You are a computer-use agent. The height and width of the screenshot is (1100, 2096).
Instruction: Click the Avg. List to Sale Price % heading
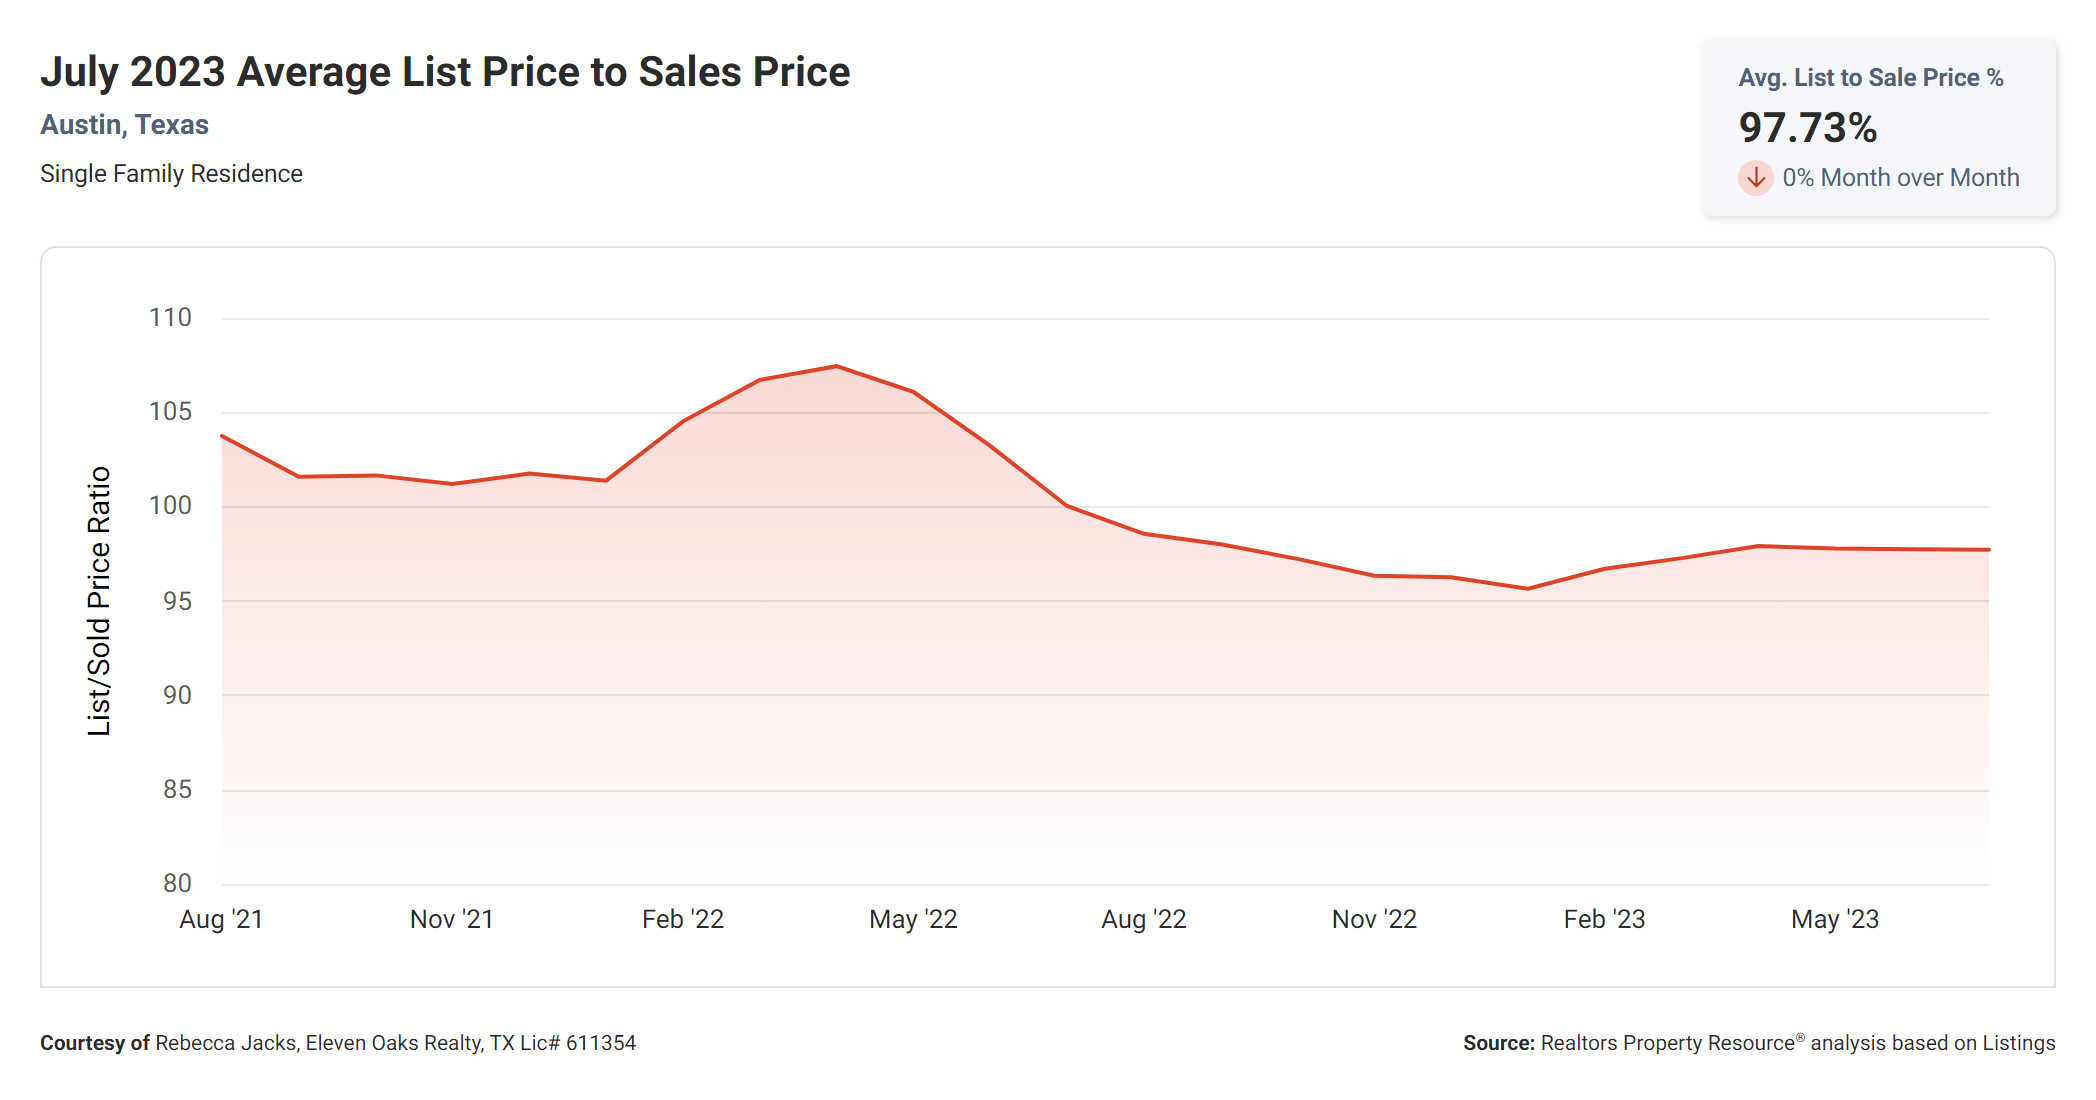pos(1870,77)
